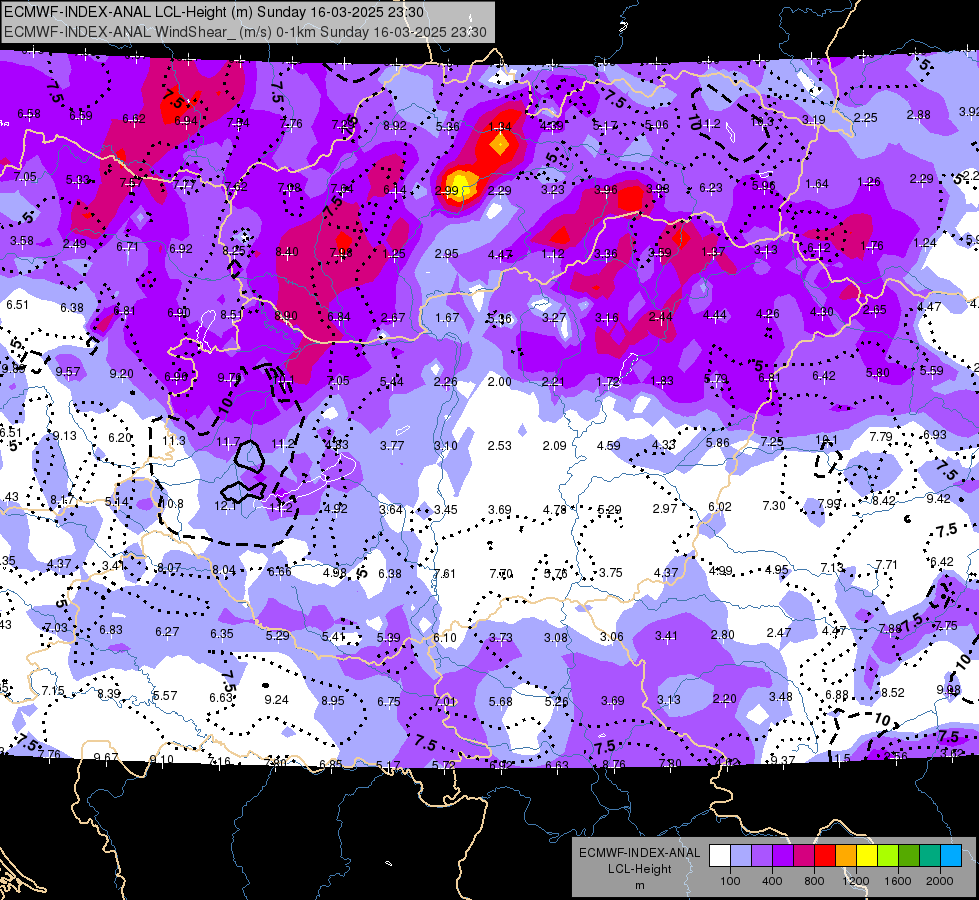Click the light lavender legend swatch

coord(741,856)
